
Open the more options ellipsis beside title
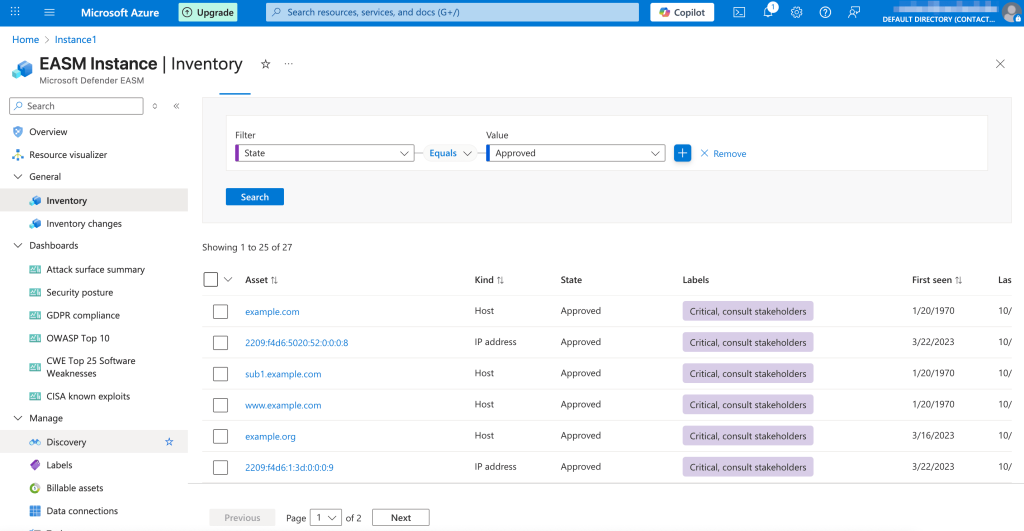[289, 64]
